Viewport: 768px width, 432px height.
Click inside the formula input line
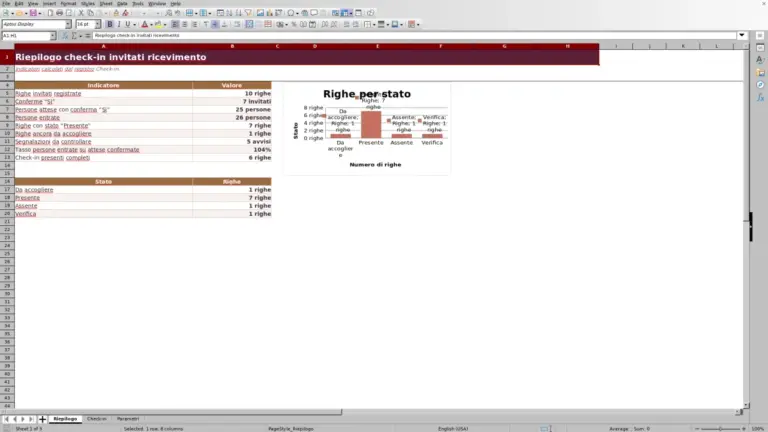pyautogui.click(x=414, y=35)
